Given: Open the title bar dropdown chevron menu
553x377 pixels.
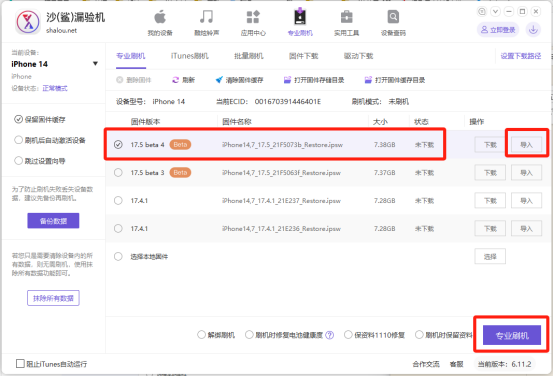Looking at the screenshot, I should (x=495, y=12).
